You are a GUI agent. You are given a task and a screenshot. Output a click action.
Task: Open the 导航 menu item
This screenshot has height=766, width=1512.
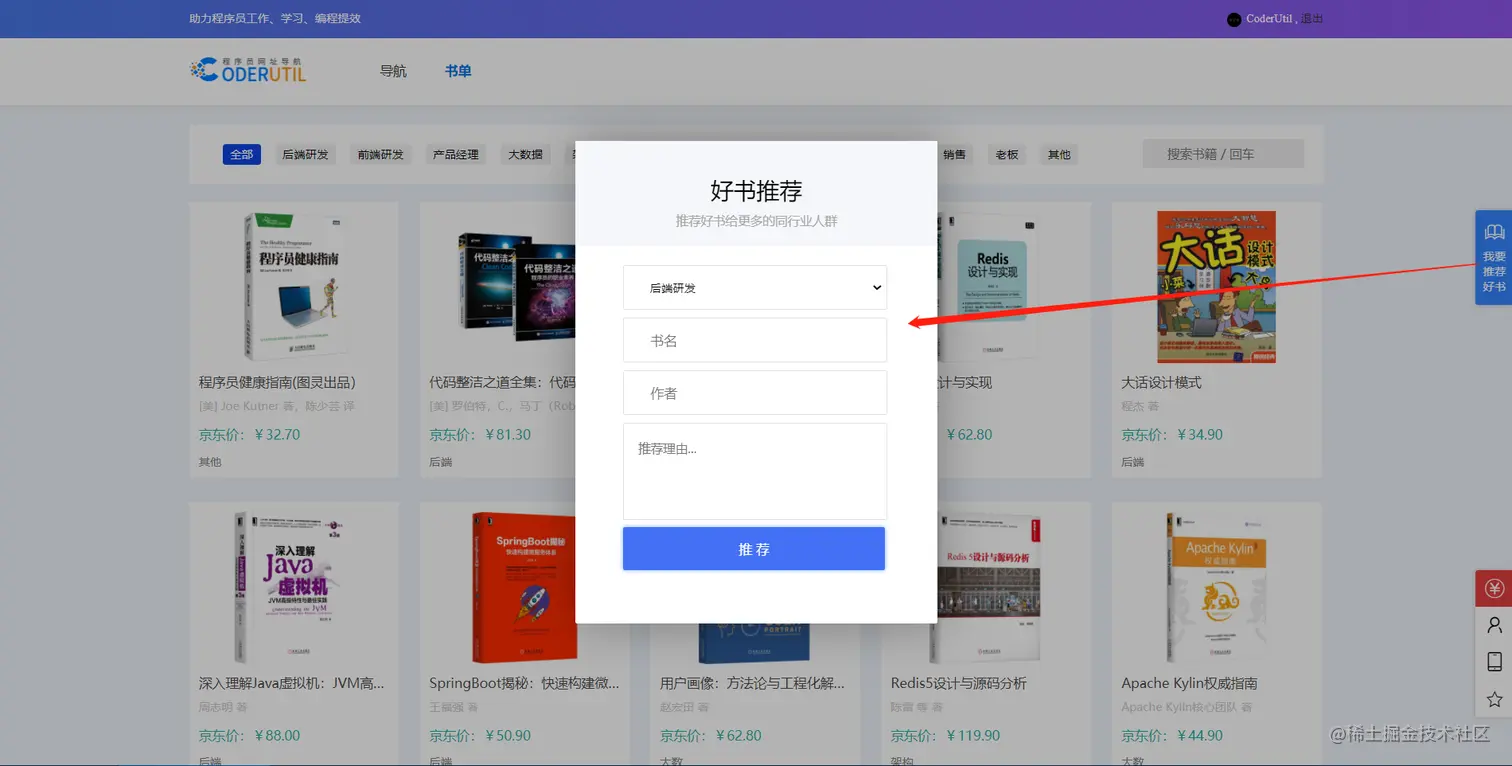coord(393,71)
